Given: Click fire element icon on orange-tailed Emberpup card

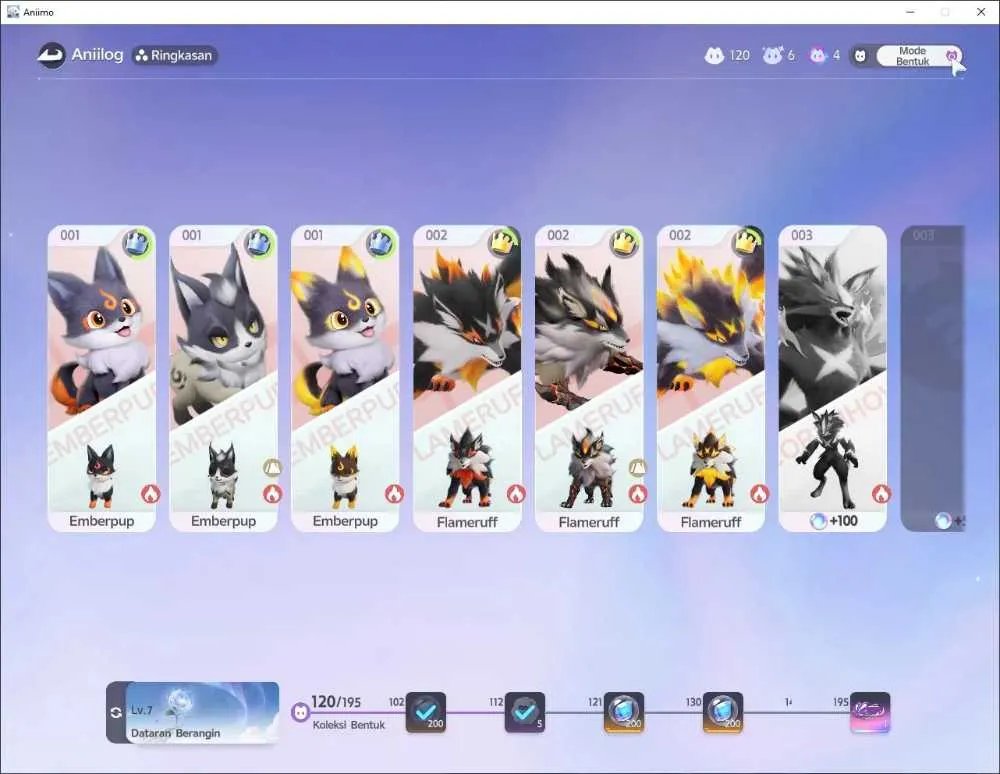Looking at the screenshot, I should click(151, 493).
